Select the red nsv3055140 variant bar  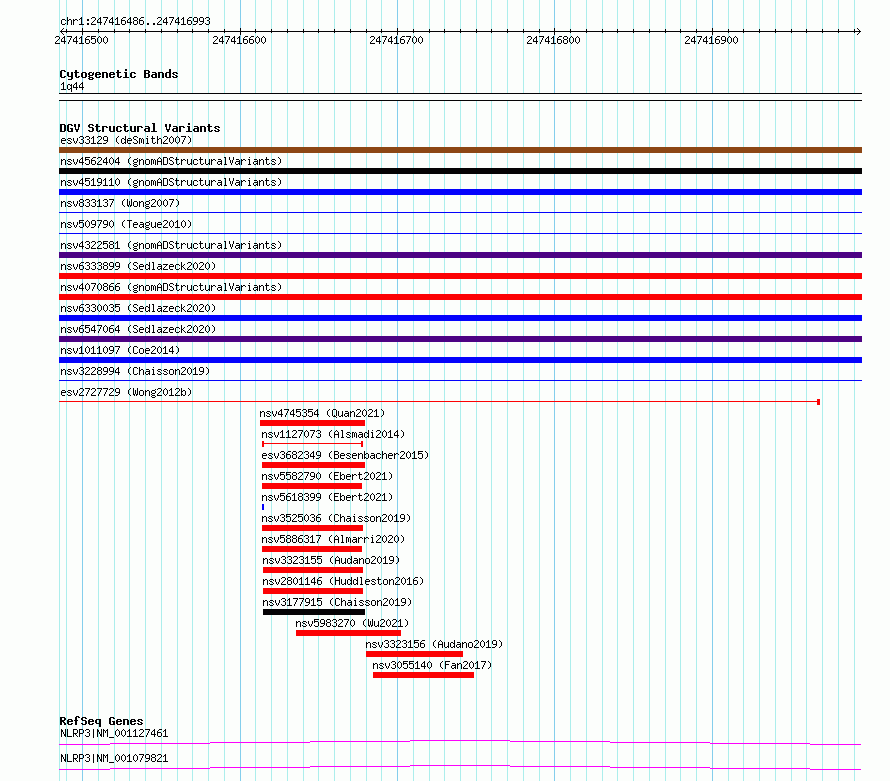pyautogui.click(x=423, y=675)
